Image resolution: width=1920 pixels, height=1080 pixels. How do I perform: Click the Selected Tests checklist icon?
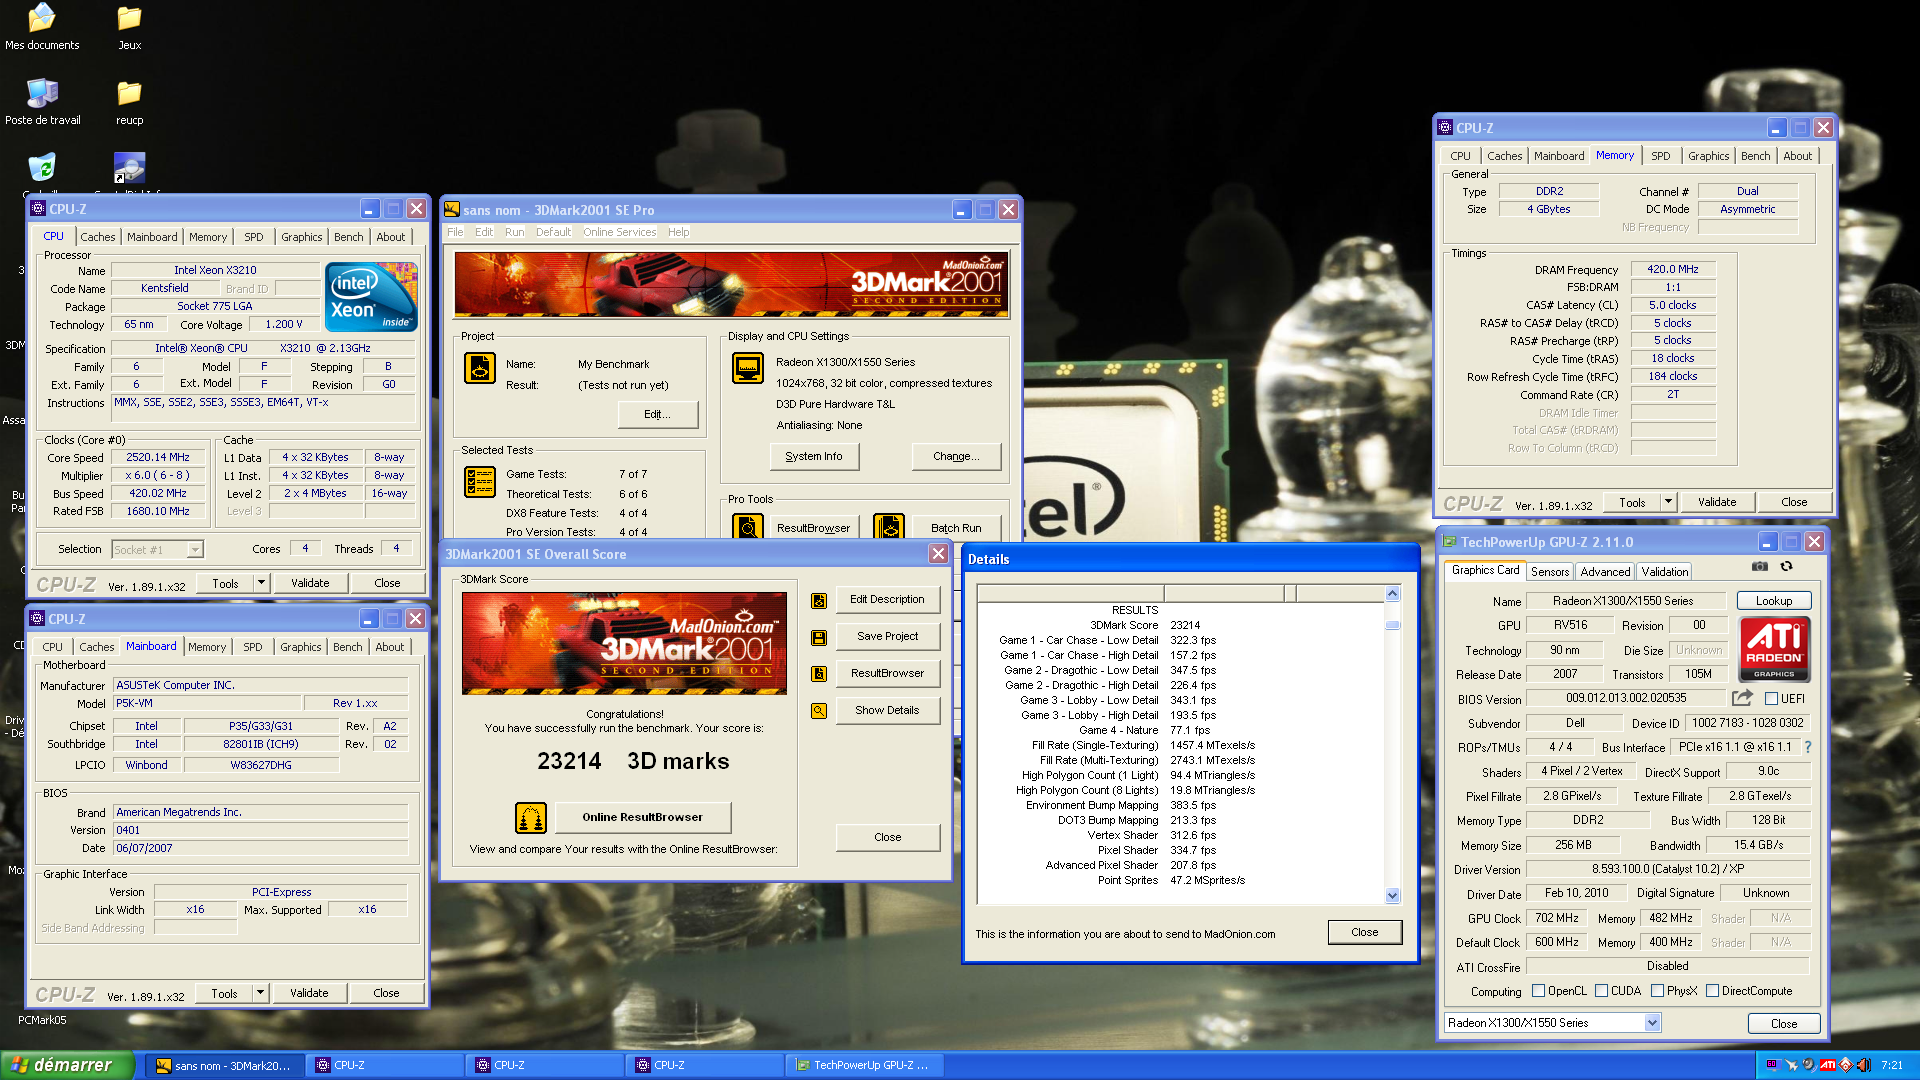pos(480,482)
